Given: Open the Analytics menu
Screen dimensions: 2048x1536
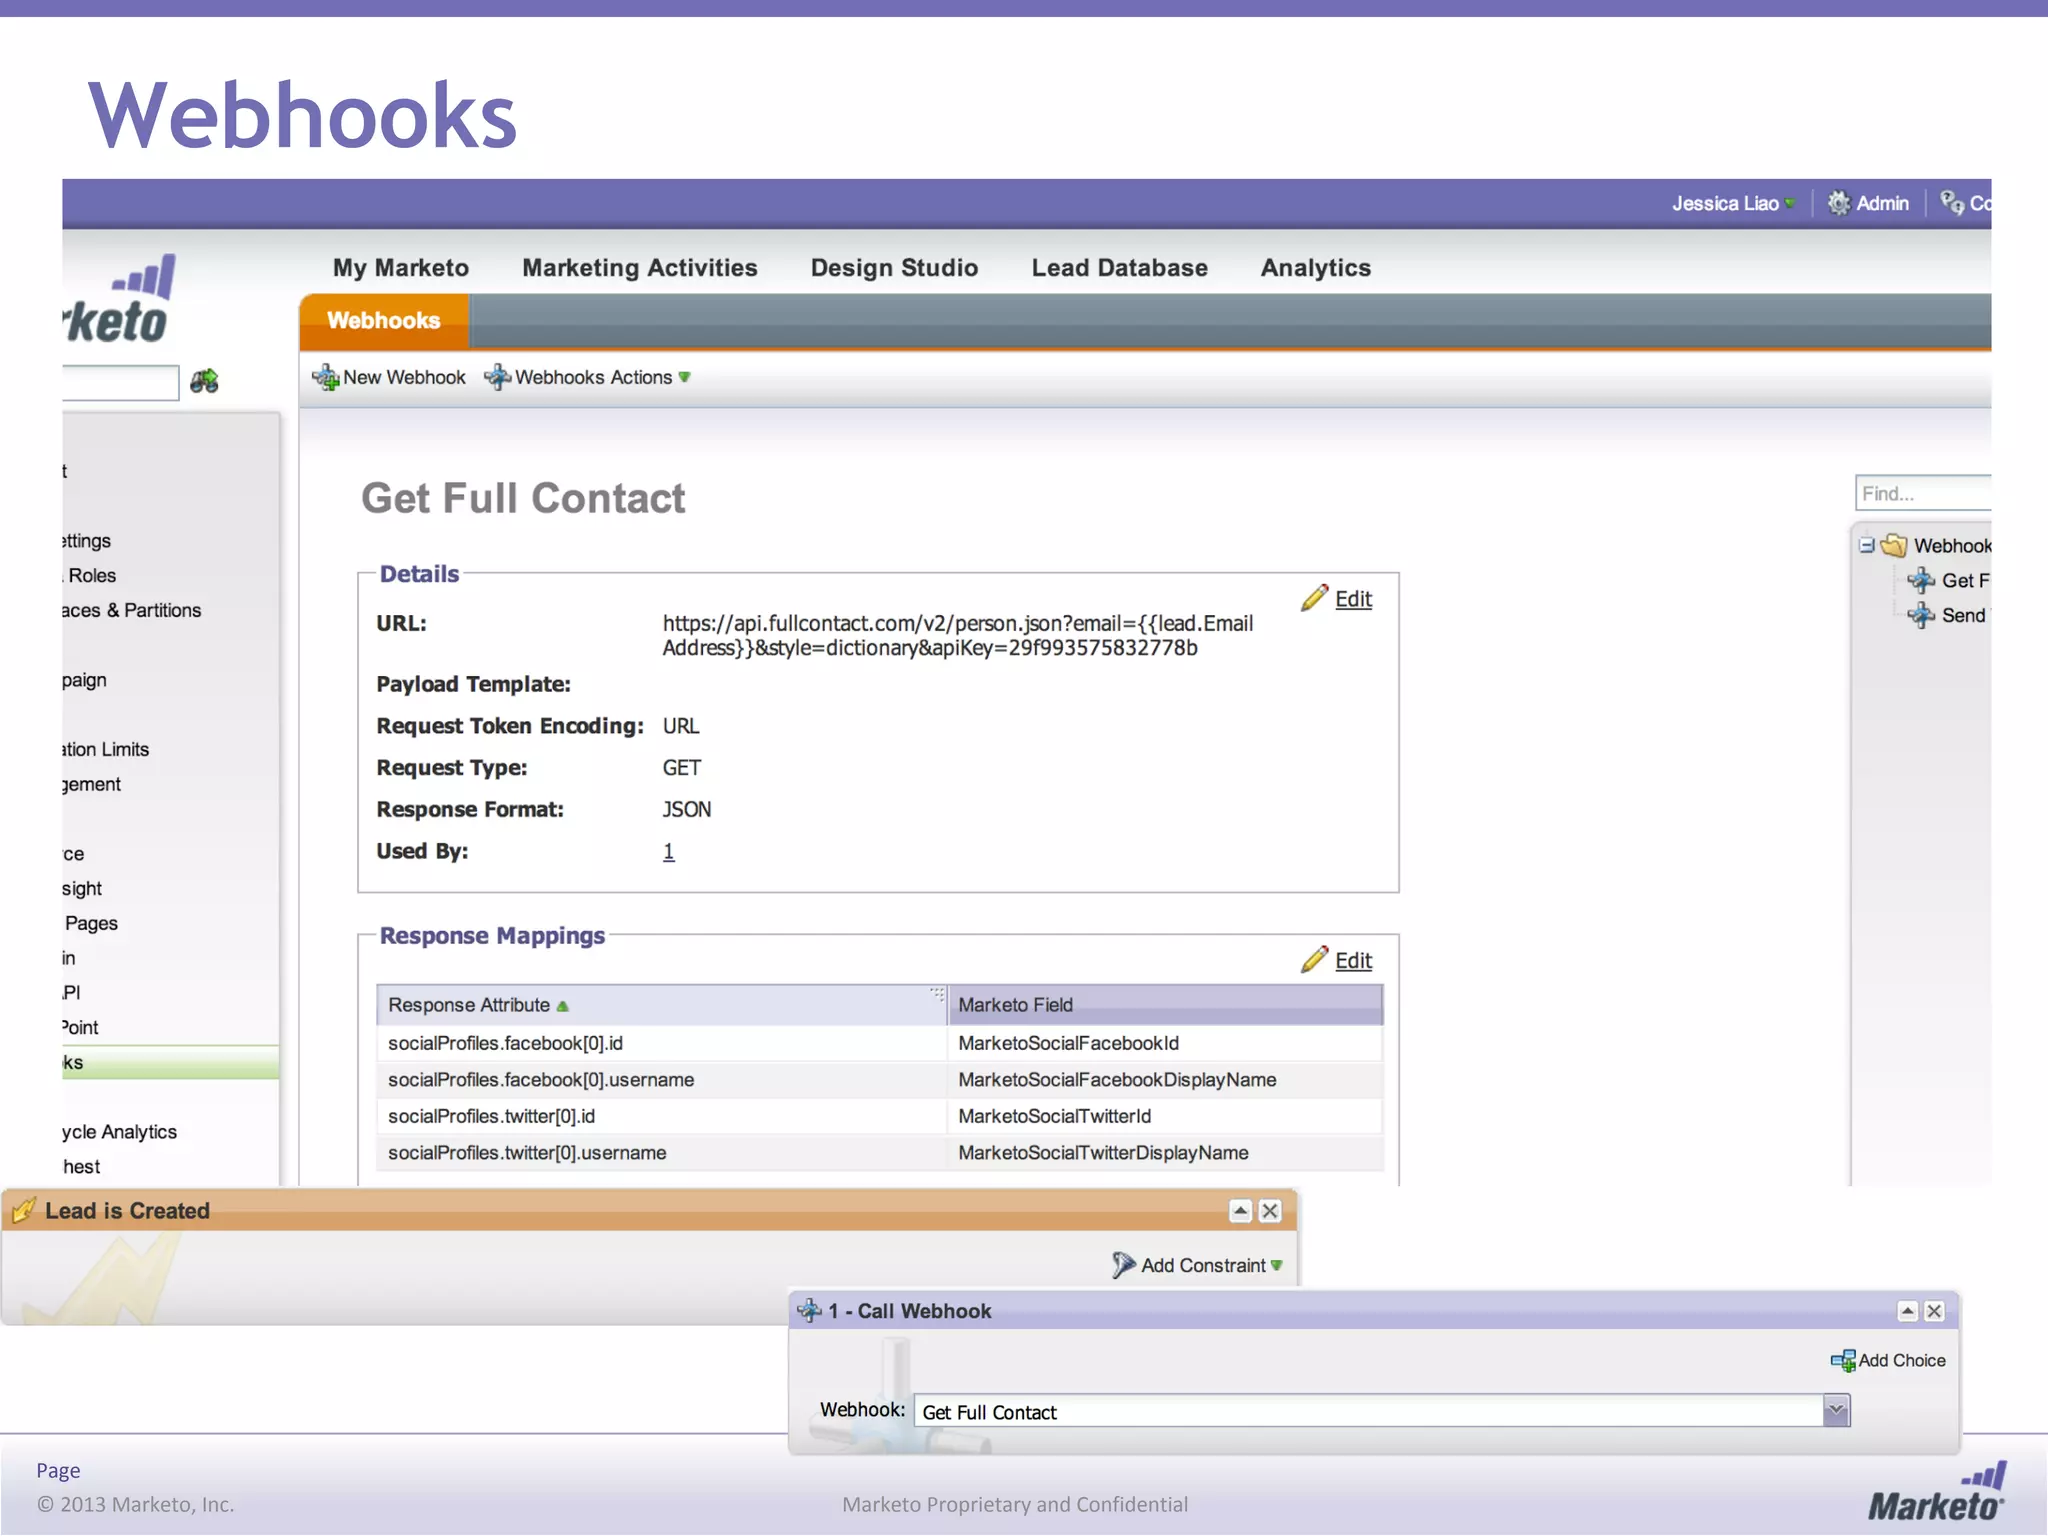Looking at the screenshot, I should point(1316,268).
